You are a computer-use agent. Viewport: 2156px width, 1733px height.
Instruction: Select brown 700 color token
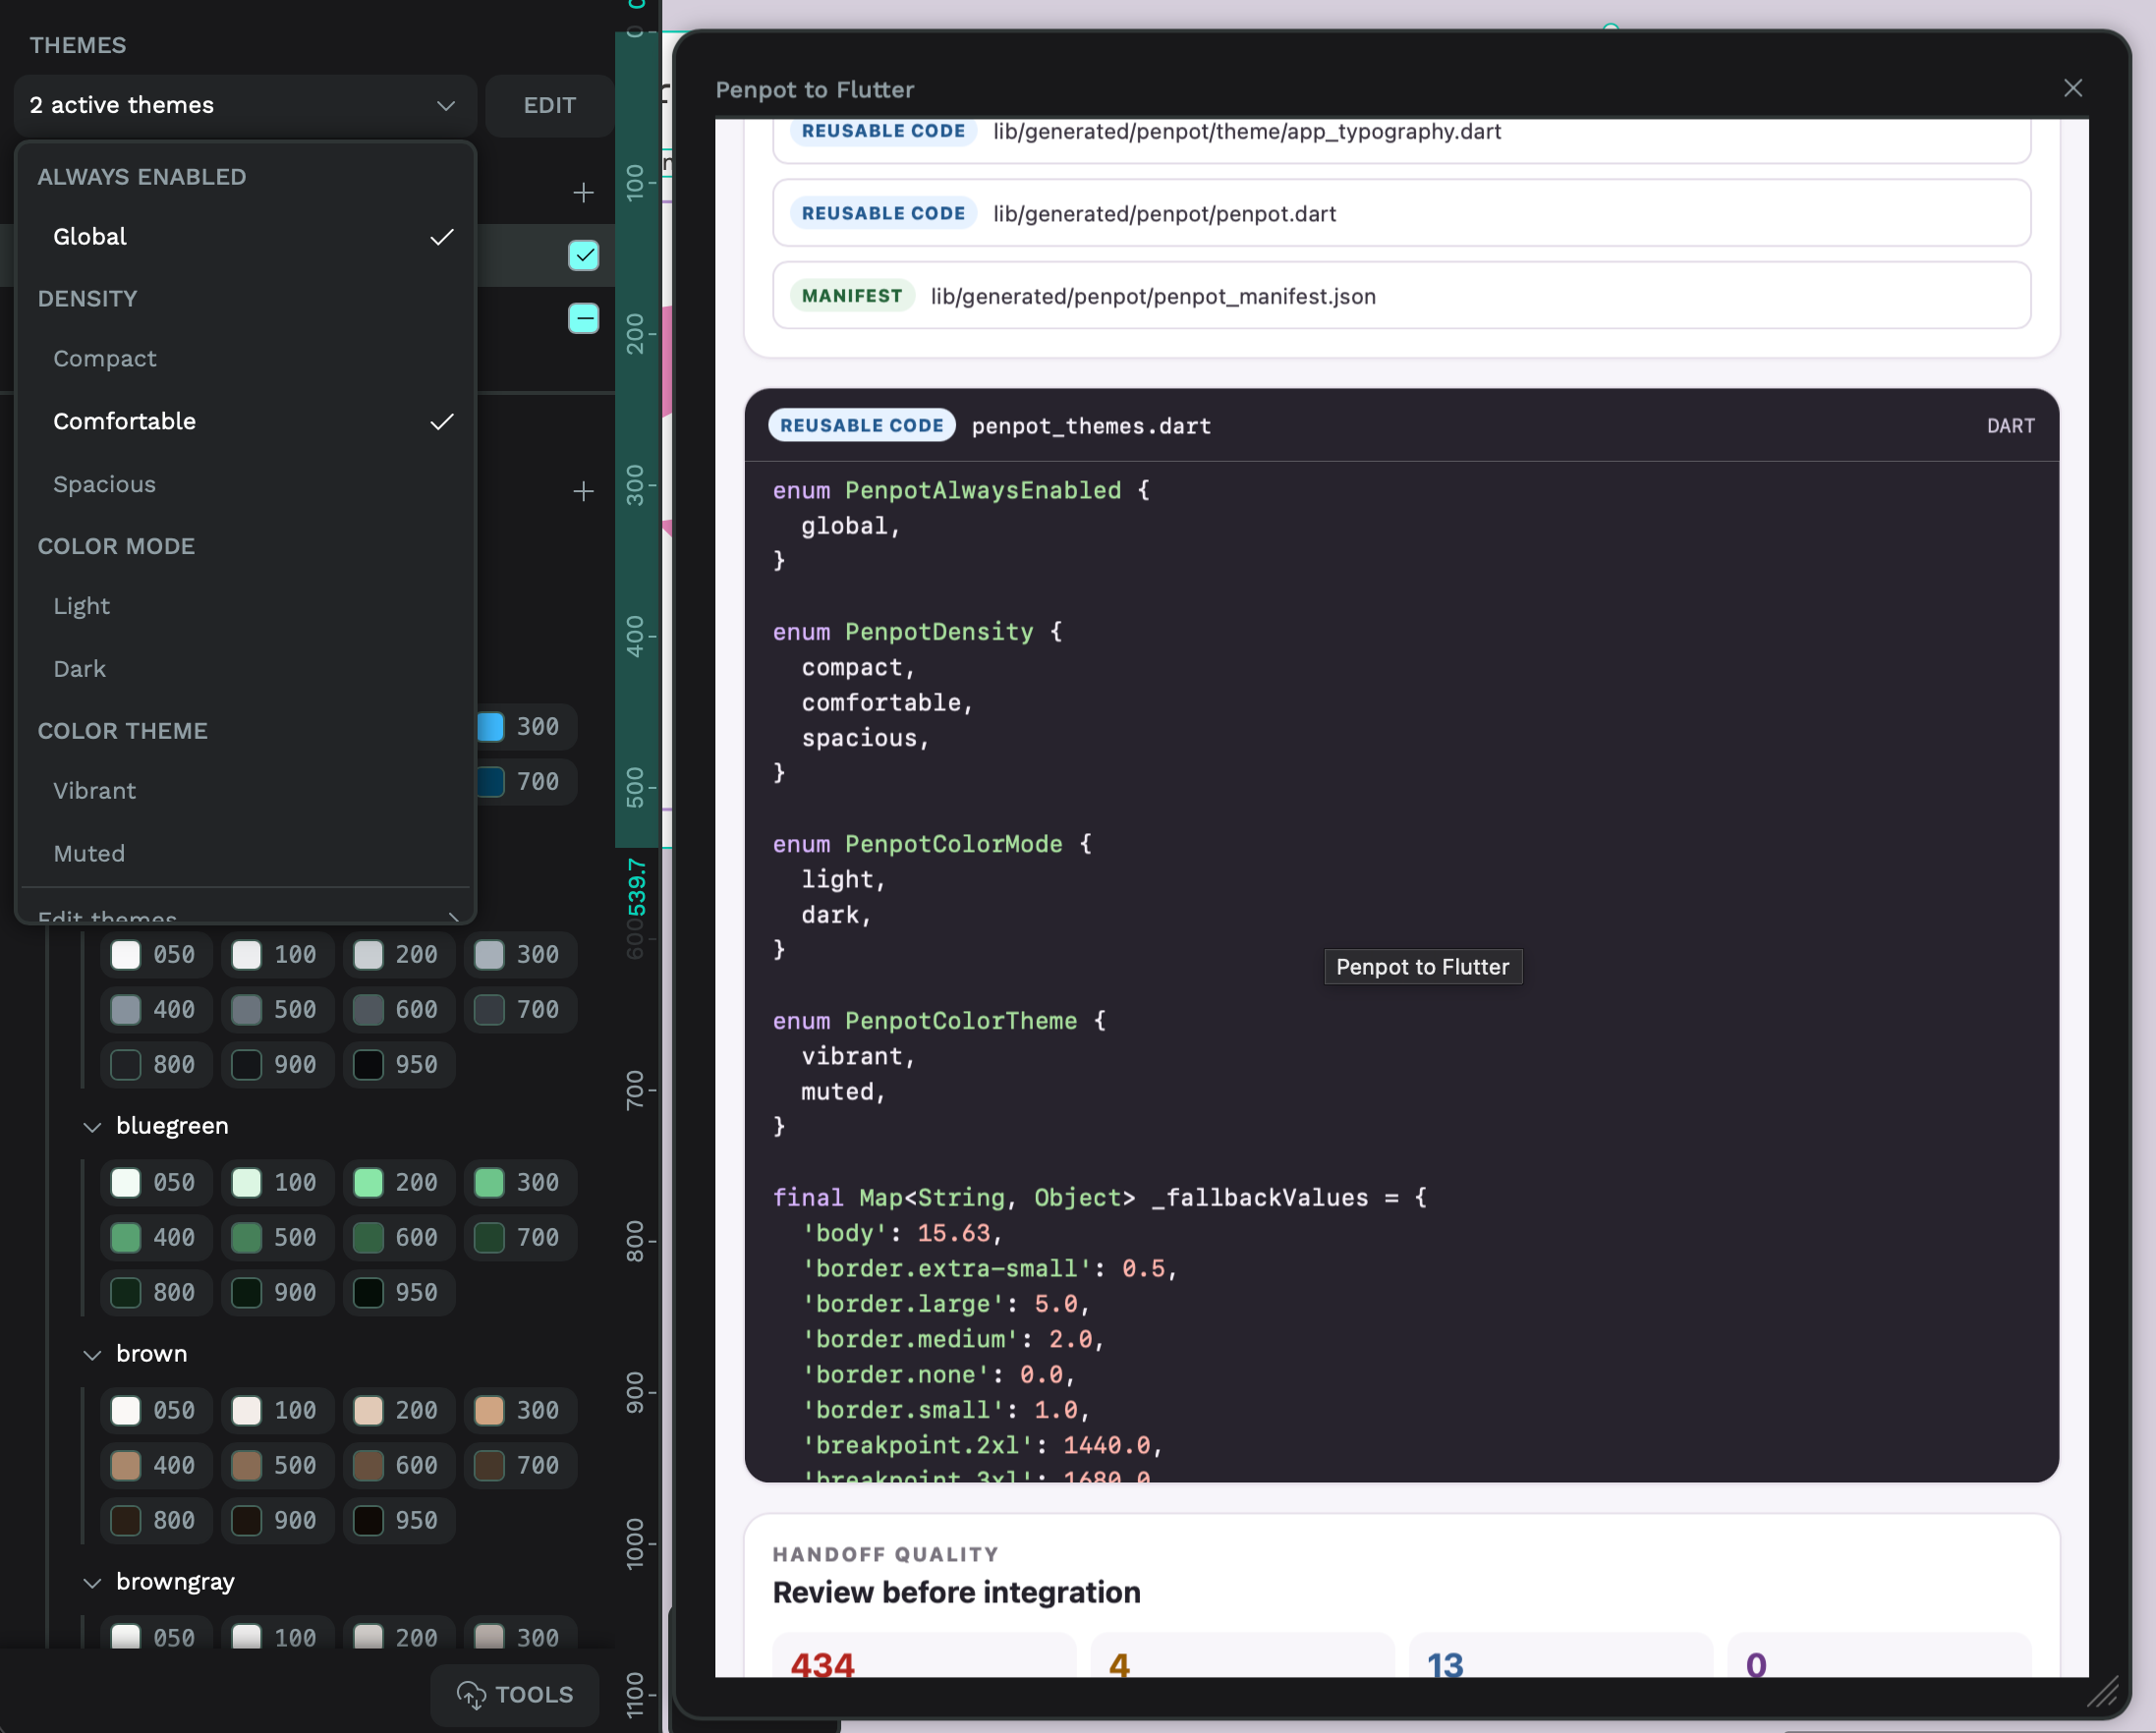[519, 1465]
